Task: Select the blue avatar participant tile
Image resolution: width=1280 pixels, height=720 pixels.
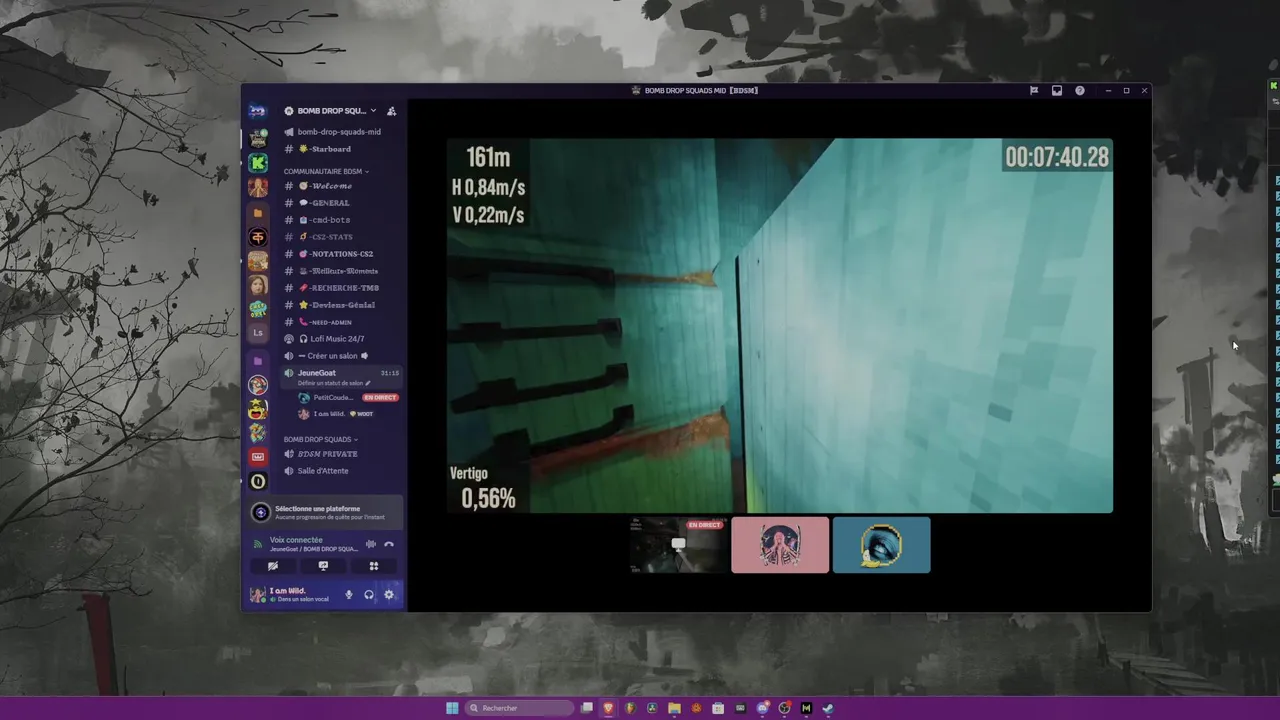Action: [x=881, y=545]
